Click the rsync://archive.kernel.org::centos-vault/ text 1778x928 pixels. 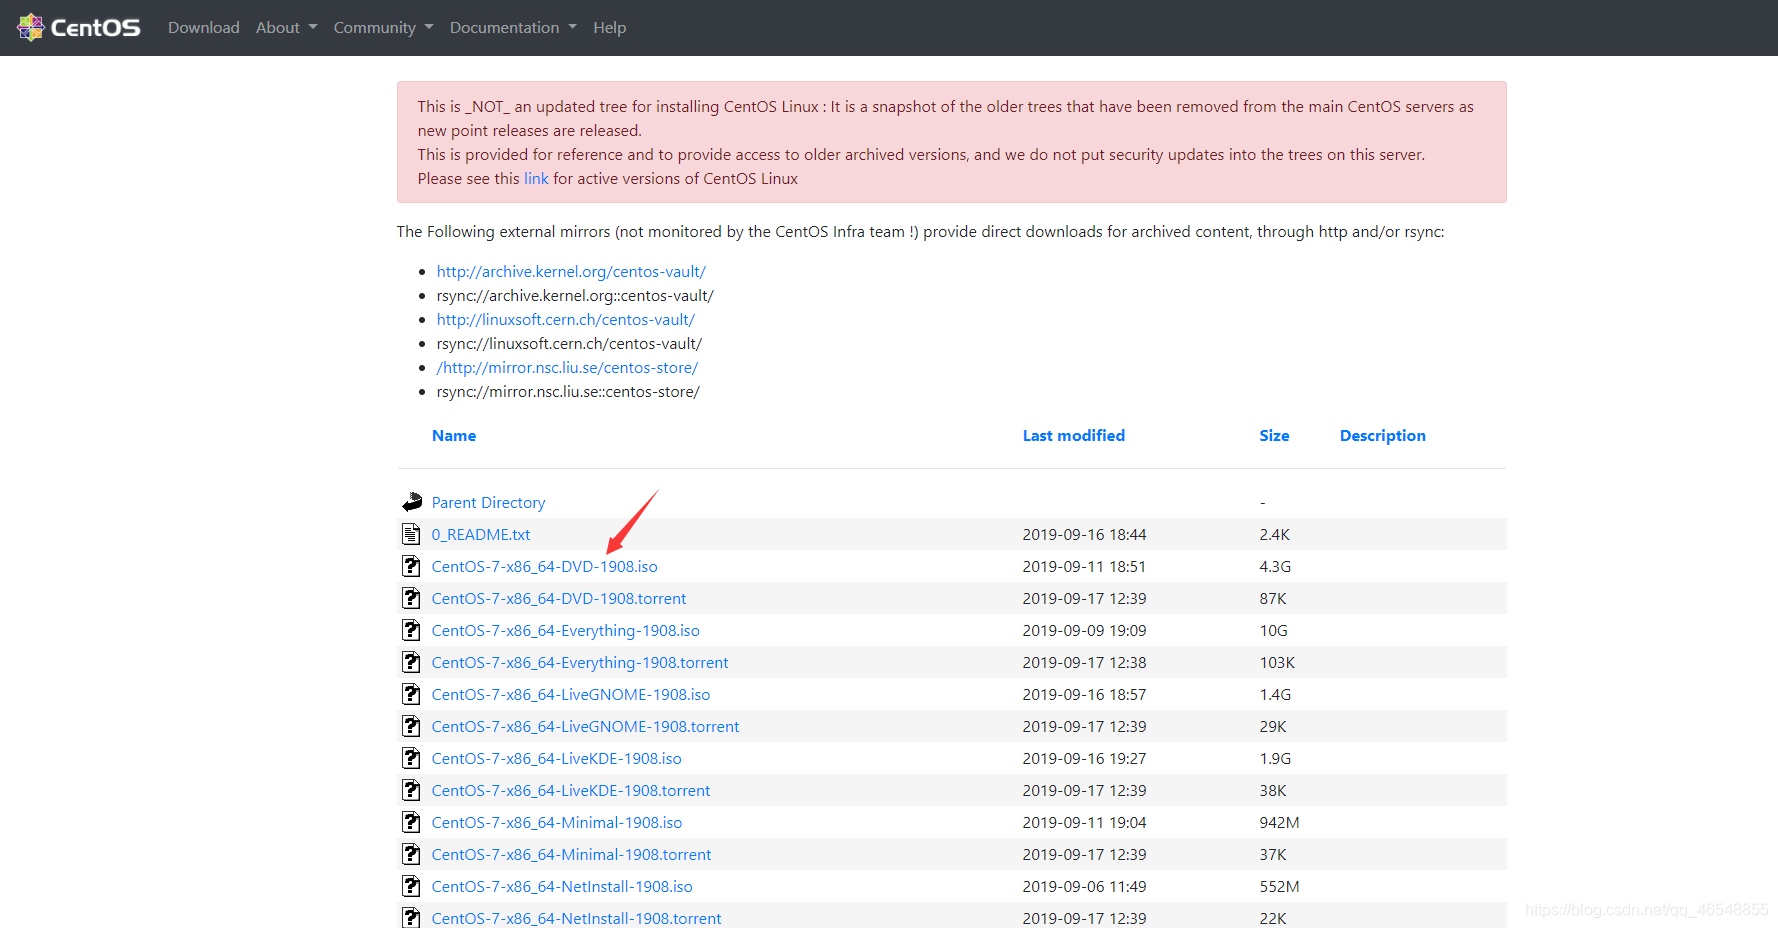click(575, 296)
